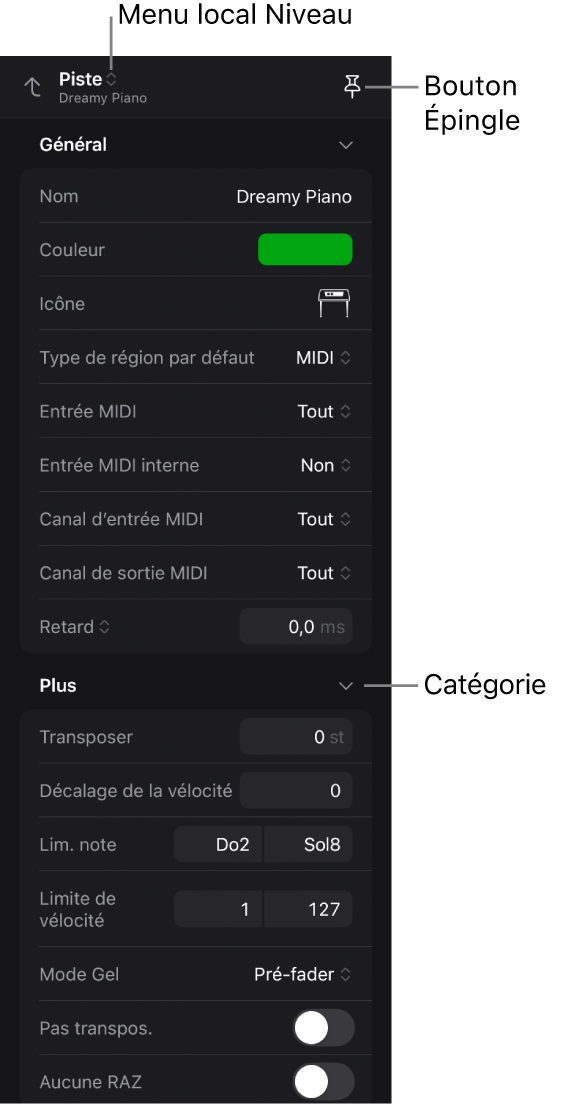Open Mode Gel Pré-fader menu
This screenshot has width=561, height=1104.
[302, 974]
